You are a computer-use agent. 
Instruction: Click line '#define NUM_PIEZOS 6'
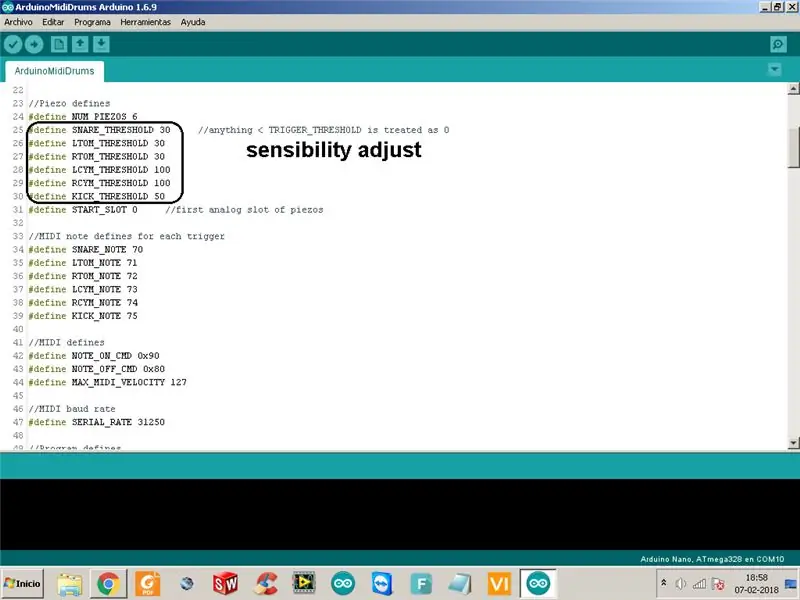click(83, 117)
